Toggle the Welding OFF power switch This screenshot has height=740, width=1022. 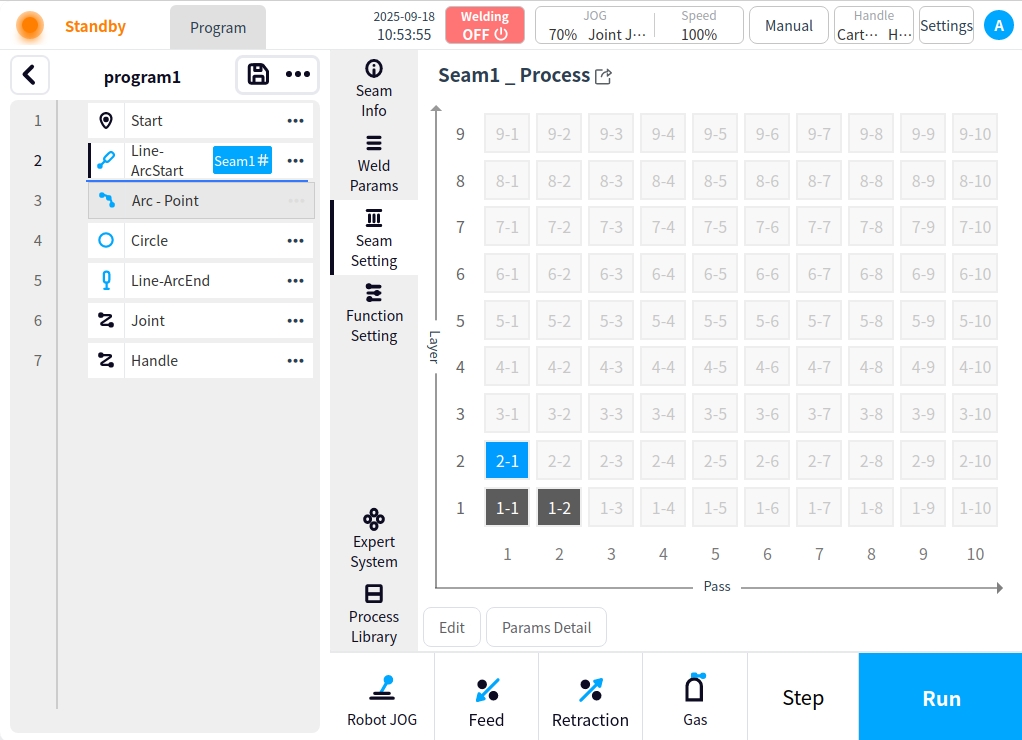(485, 25)
